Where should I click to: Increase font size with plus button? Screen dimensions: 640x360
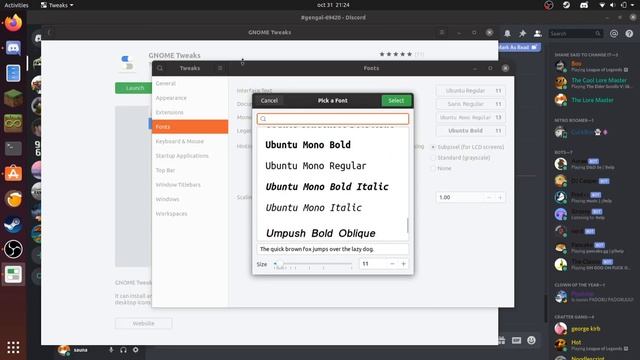pyautogui.click(x=403, y=264)
